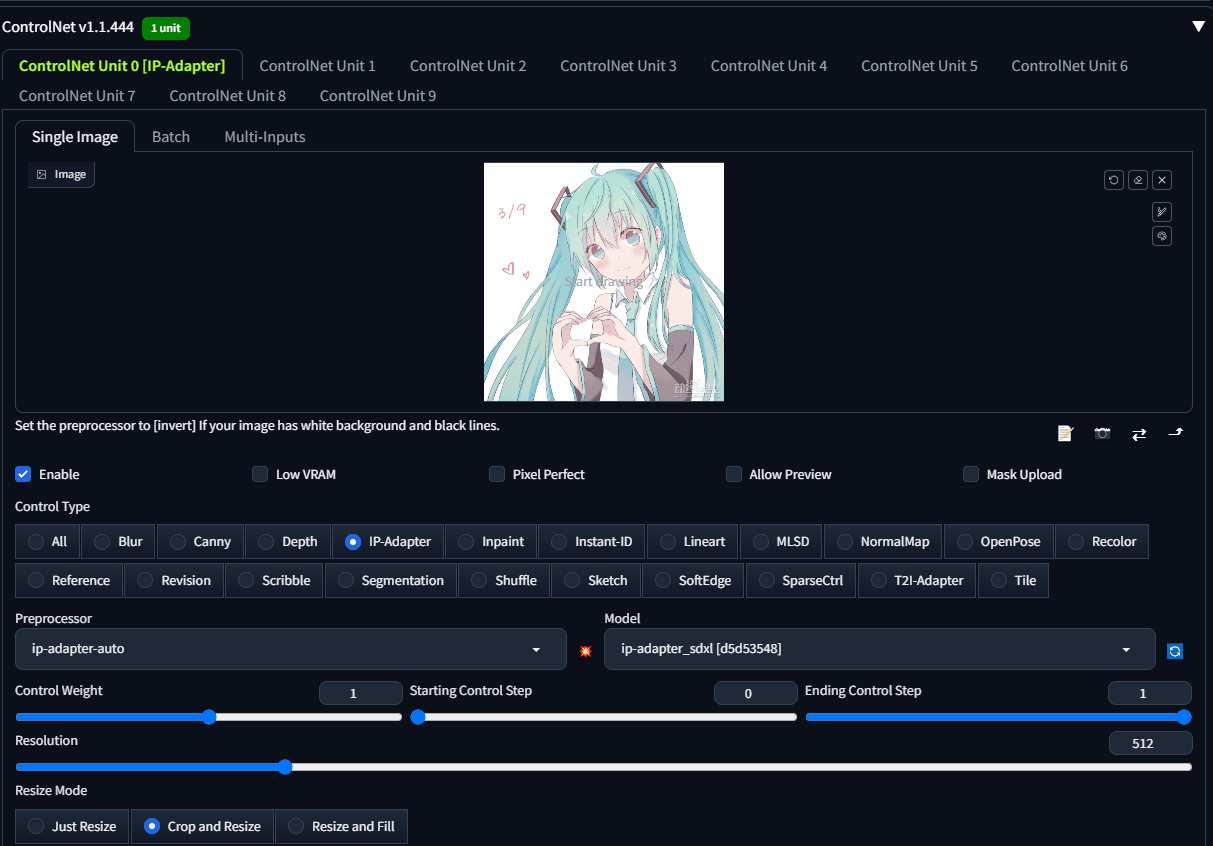
Task: Select the Multi-Inputs tab
Action: pos(265,137)
